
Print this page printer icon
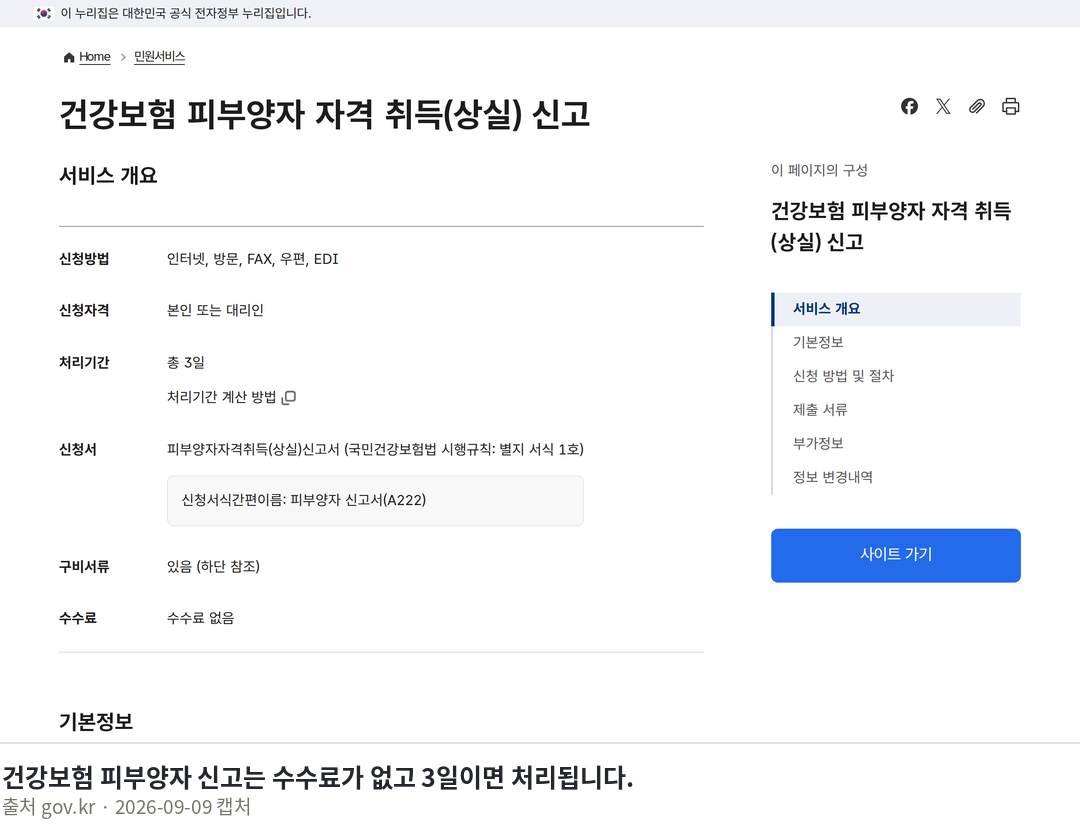[1010, 106]
